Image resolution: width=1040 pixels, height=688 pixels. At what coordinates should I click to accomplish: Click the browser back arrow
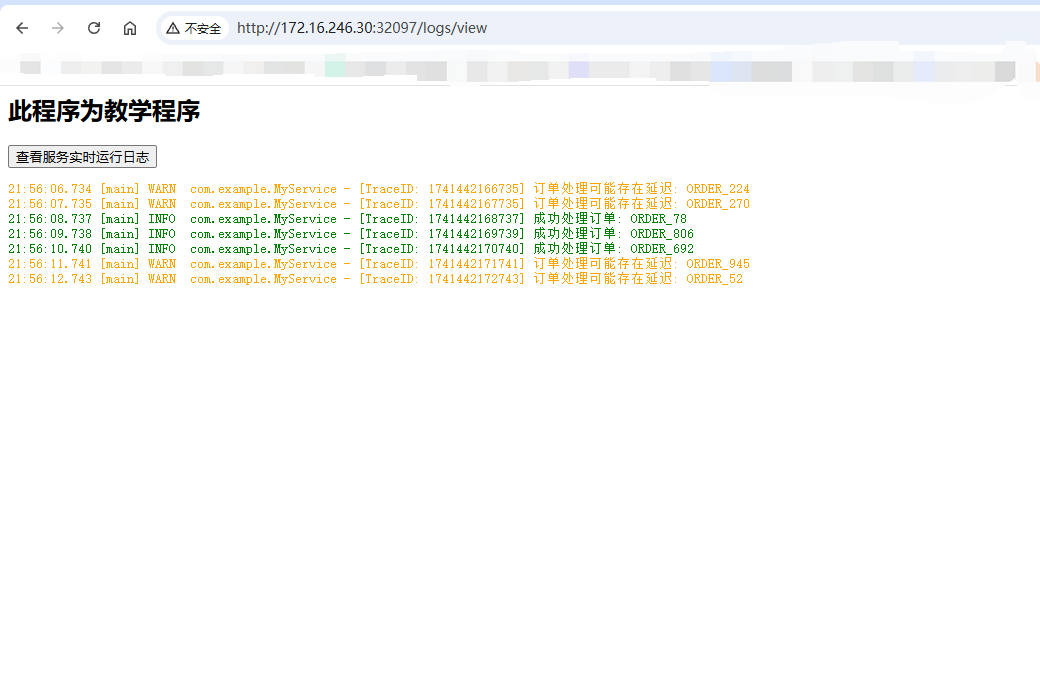tap(21, 28)
